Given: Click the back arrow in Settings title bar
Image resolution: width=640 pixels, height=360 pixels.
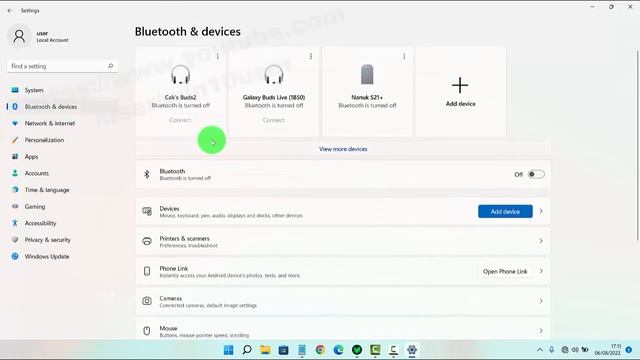Looking at the screenshot, I should [x=10, y=11].
